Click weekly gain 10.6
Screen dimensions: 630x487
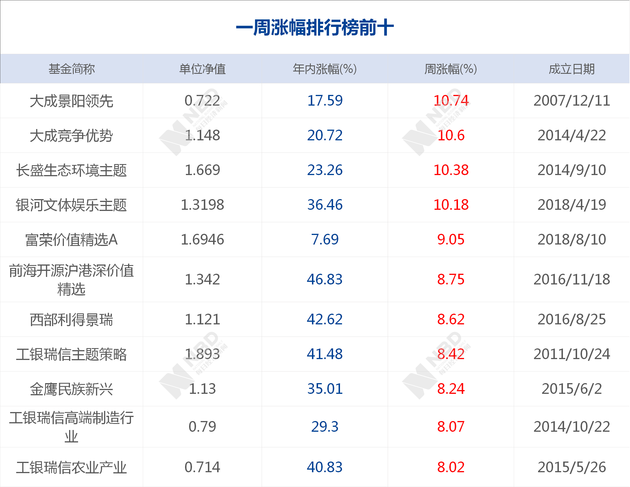click(451, 135)
